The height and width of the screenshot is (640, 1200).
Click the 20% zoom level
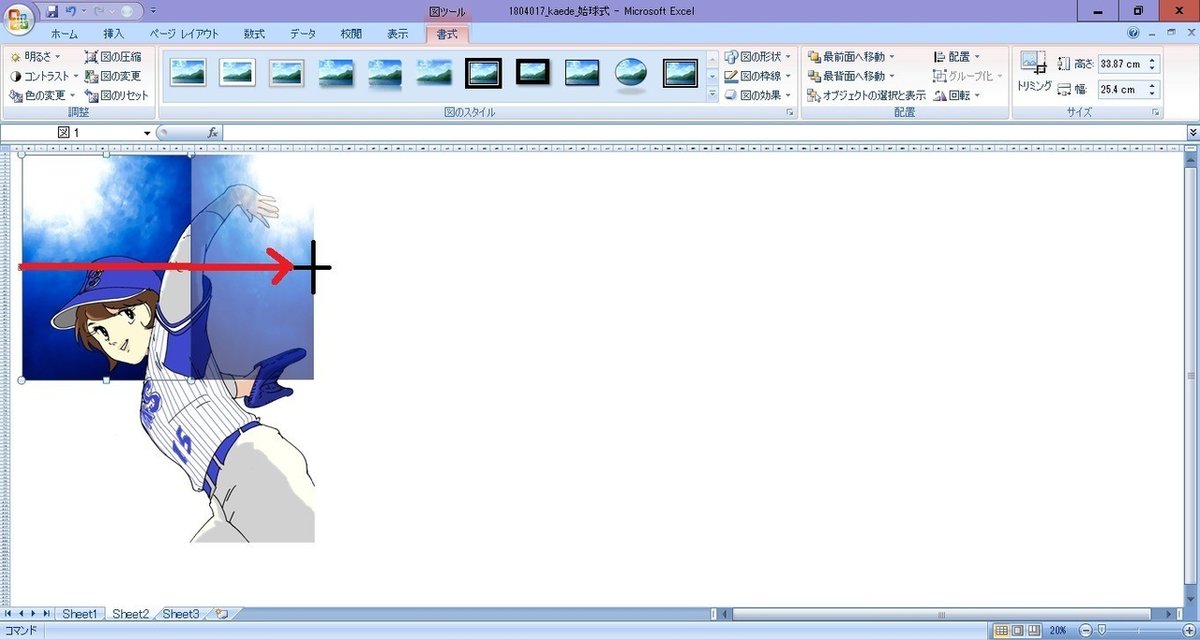[1058, 631]
